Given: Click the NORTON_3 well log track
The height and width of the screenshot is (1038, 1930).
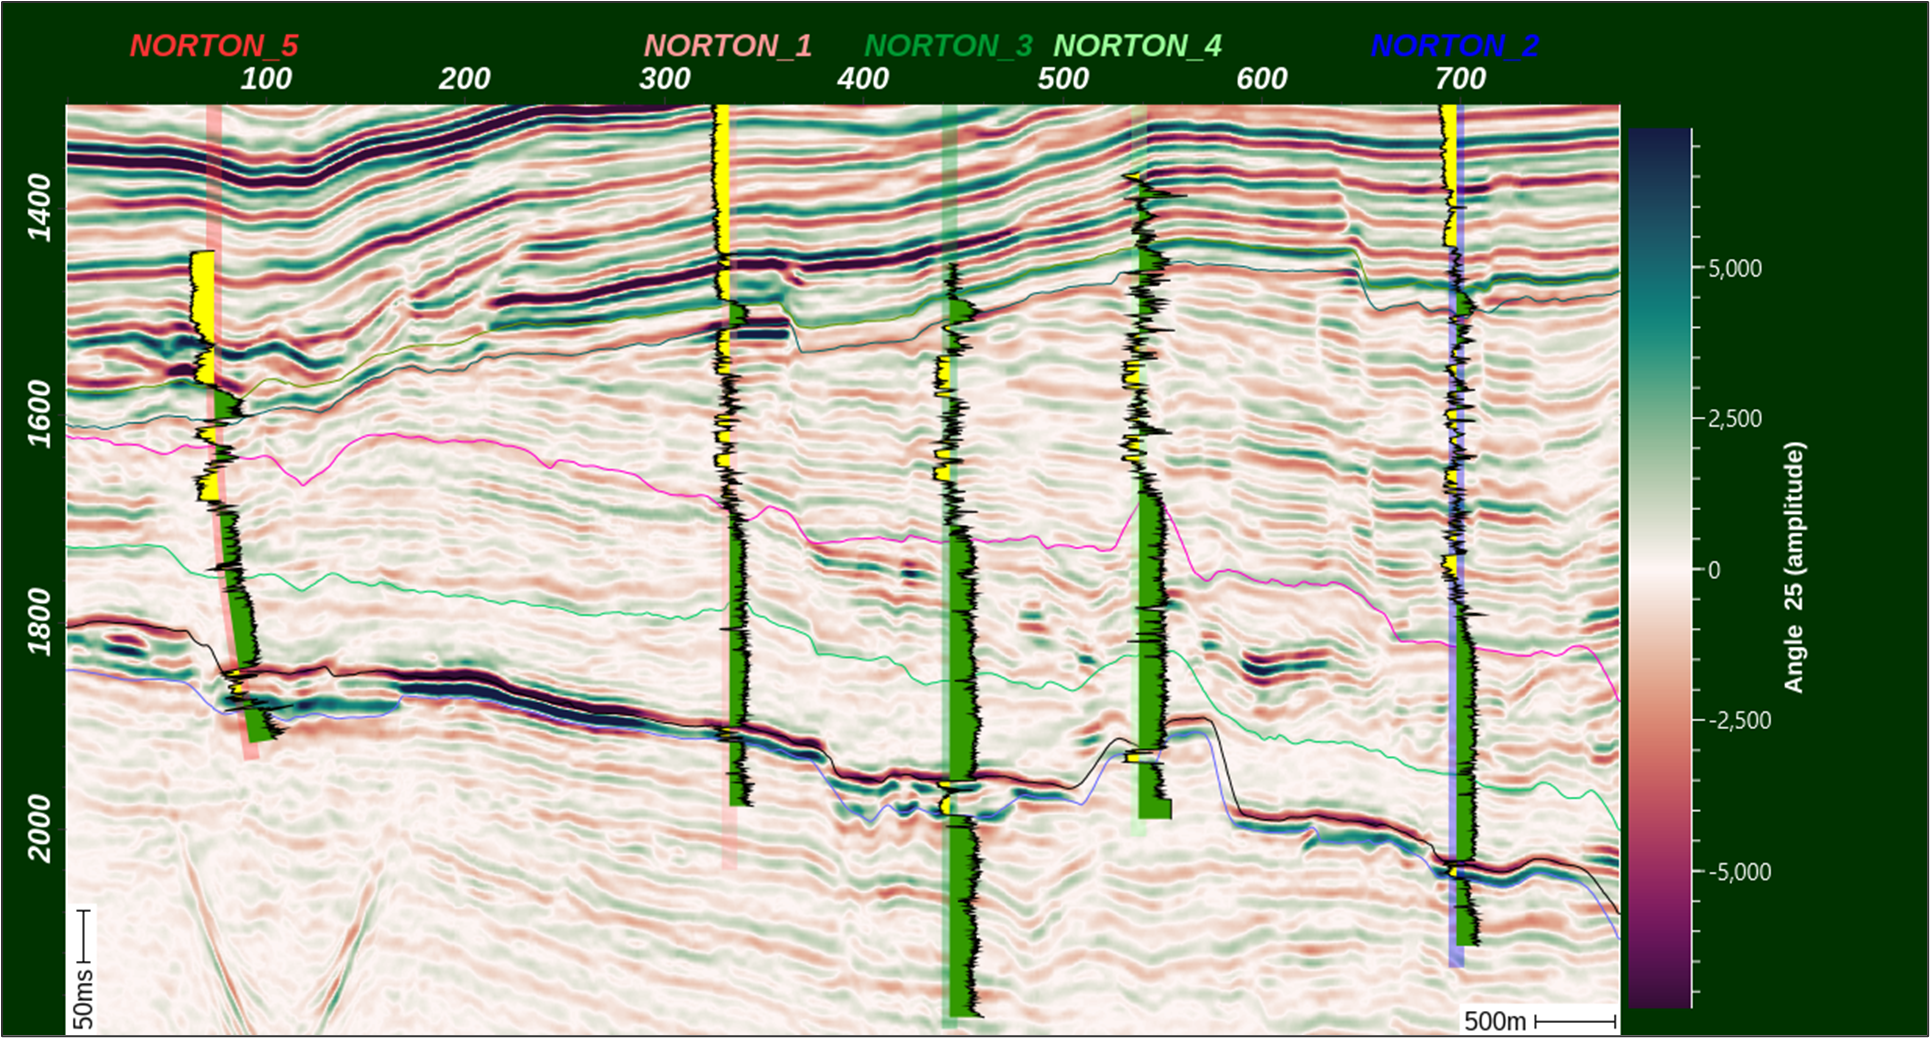Looking at the screenshot, I should (958, 640).
